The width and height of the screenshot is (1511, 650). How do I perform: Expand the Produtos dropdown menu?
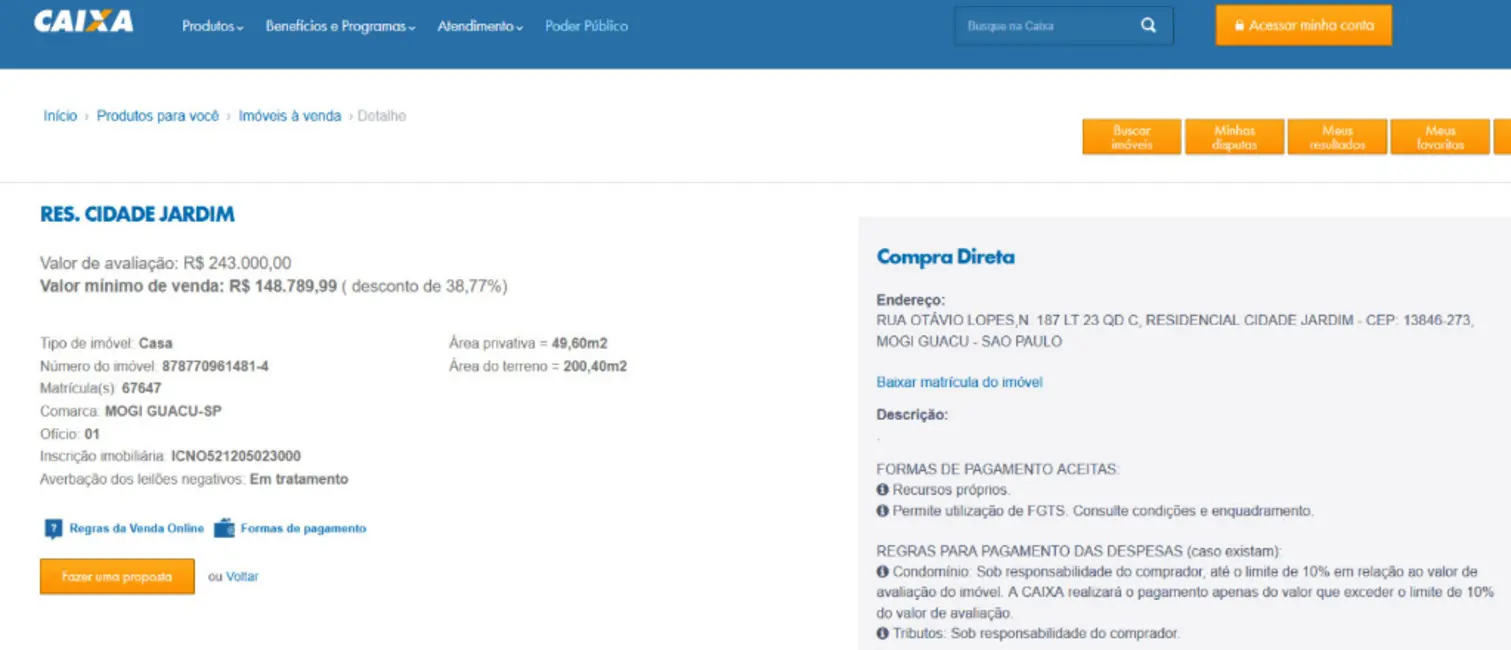[212, 26]
